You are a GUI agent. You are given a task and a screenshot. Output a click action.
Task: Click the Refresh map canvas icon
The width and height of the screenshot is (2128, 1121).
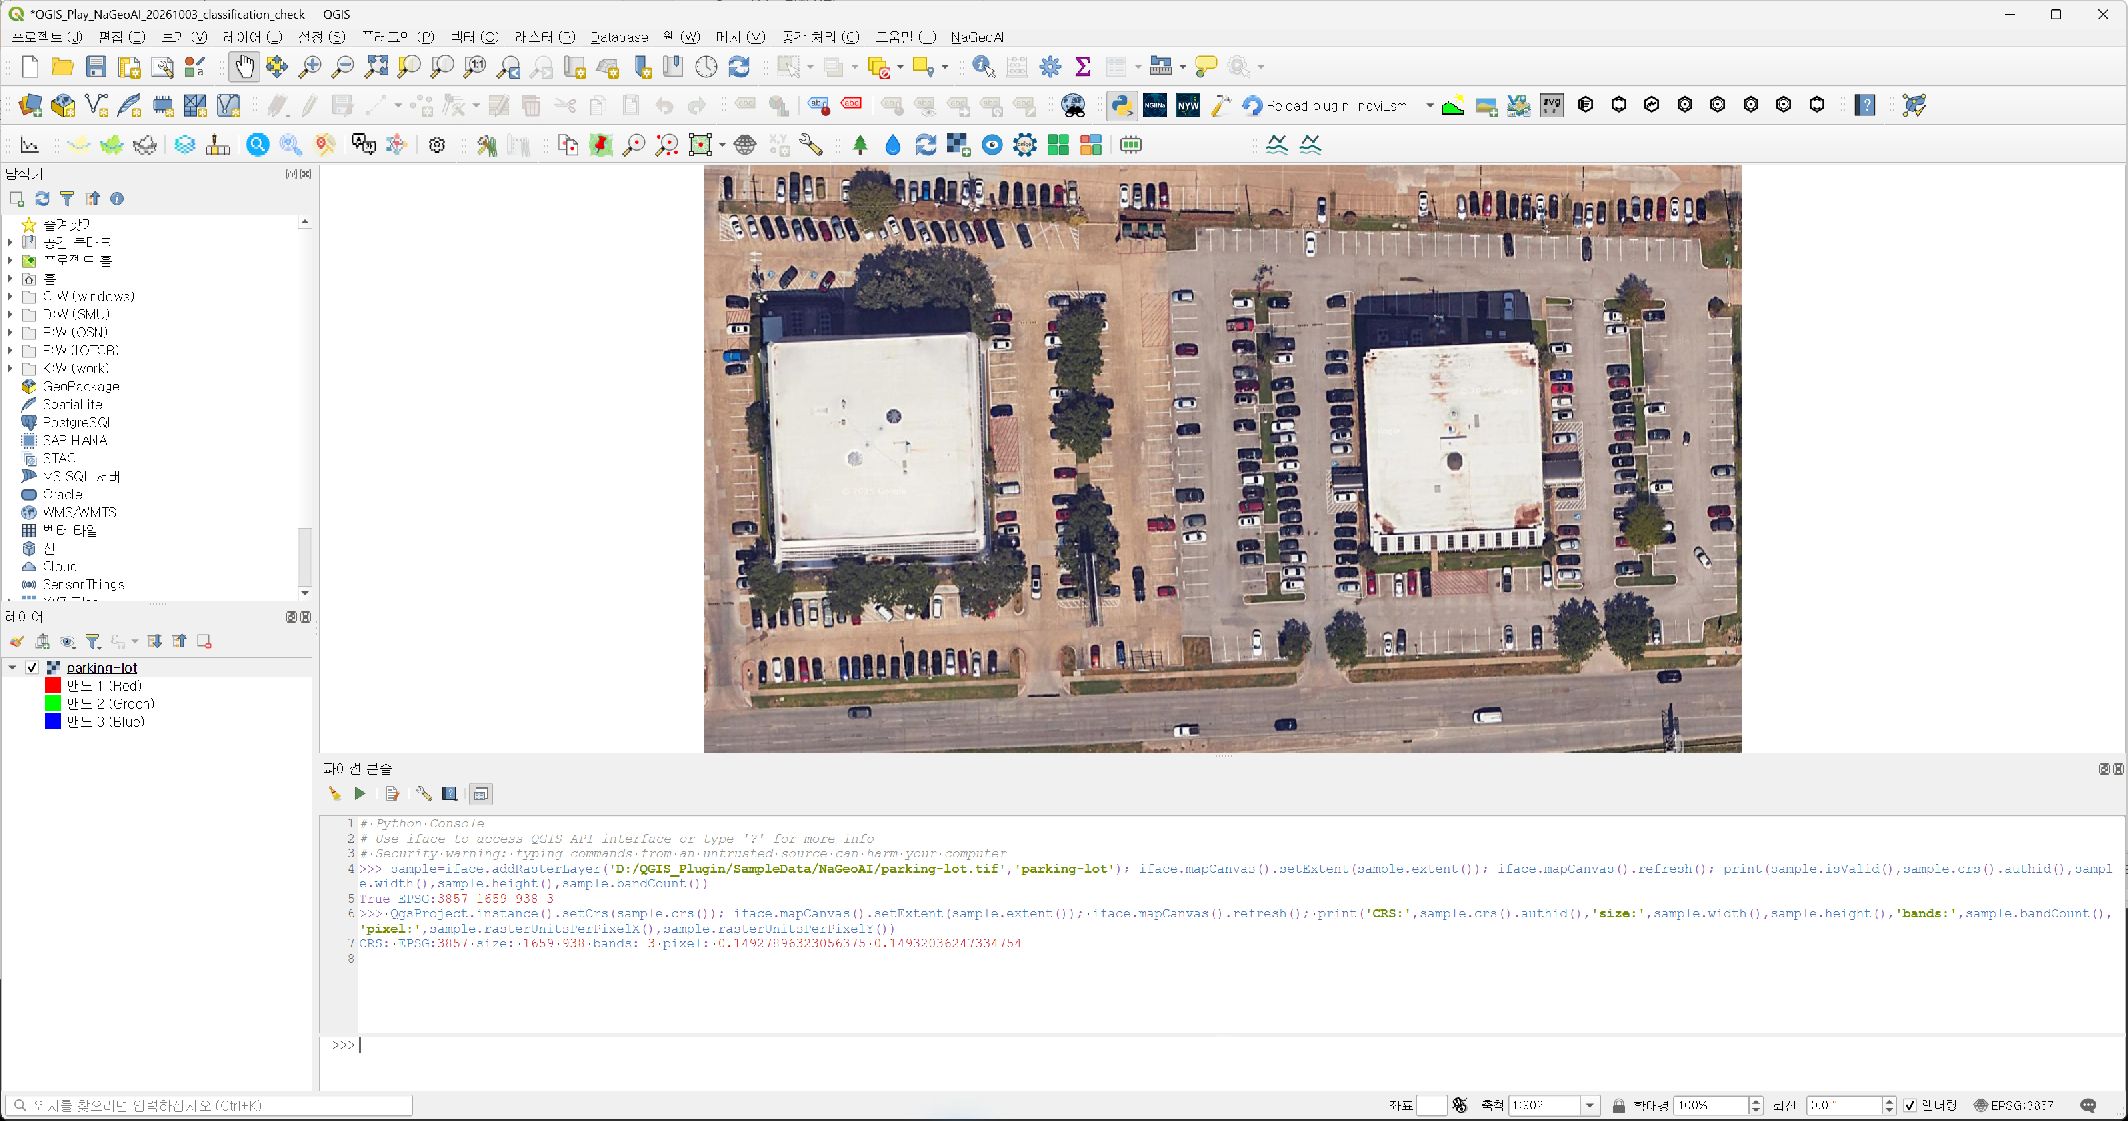(x=739, y=67)
